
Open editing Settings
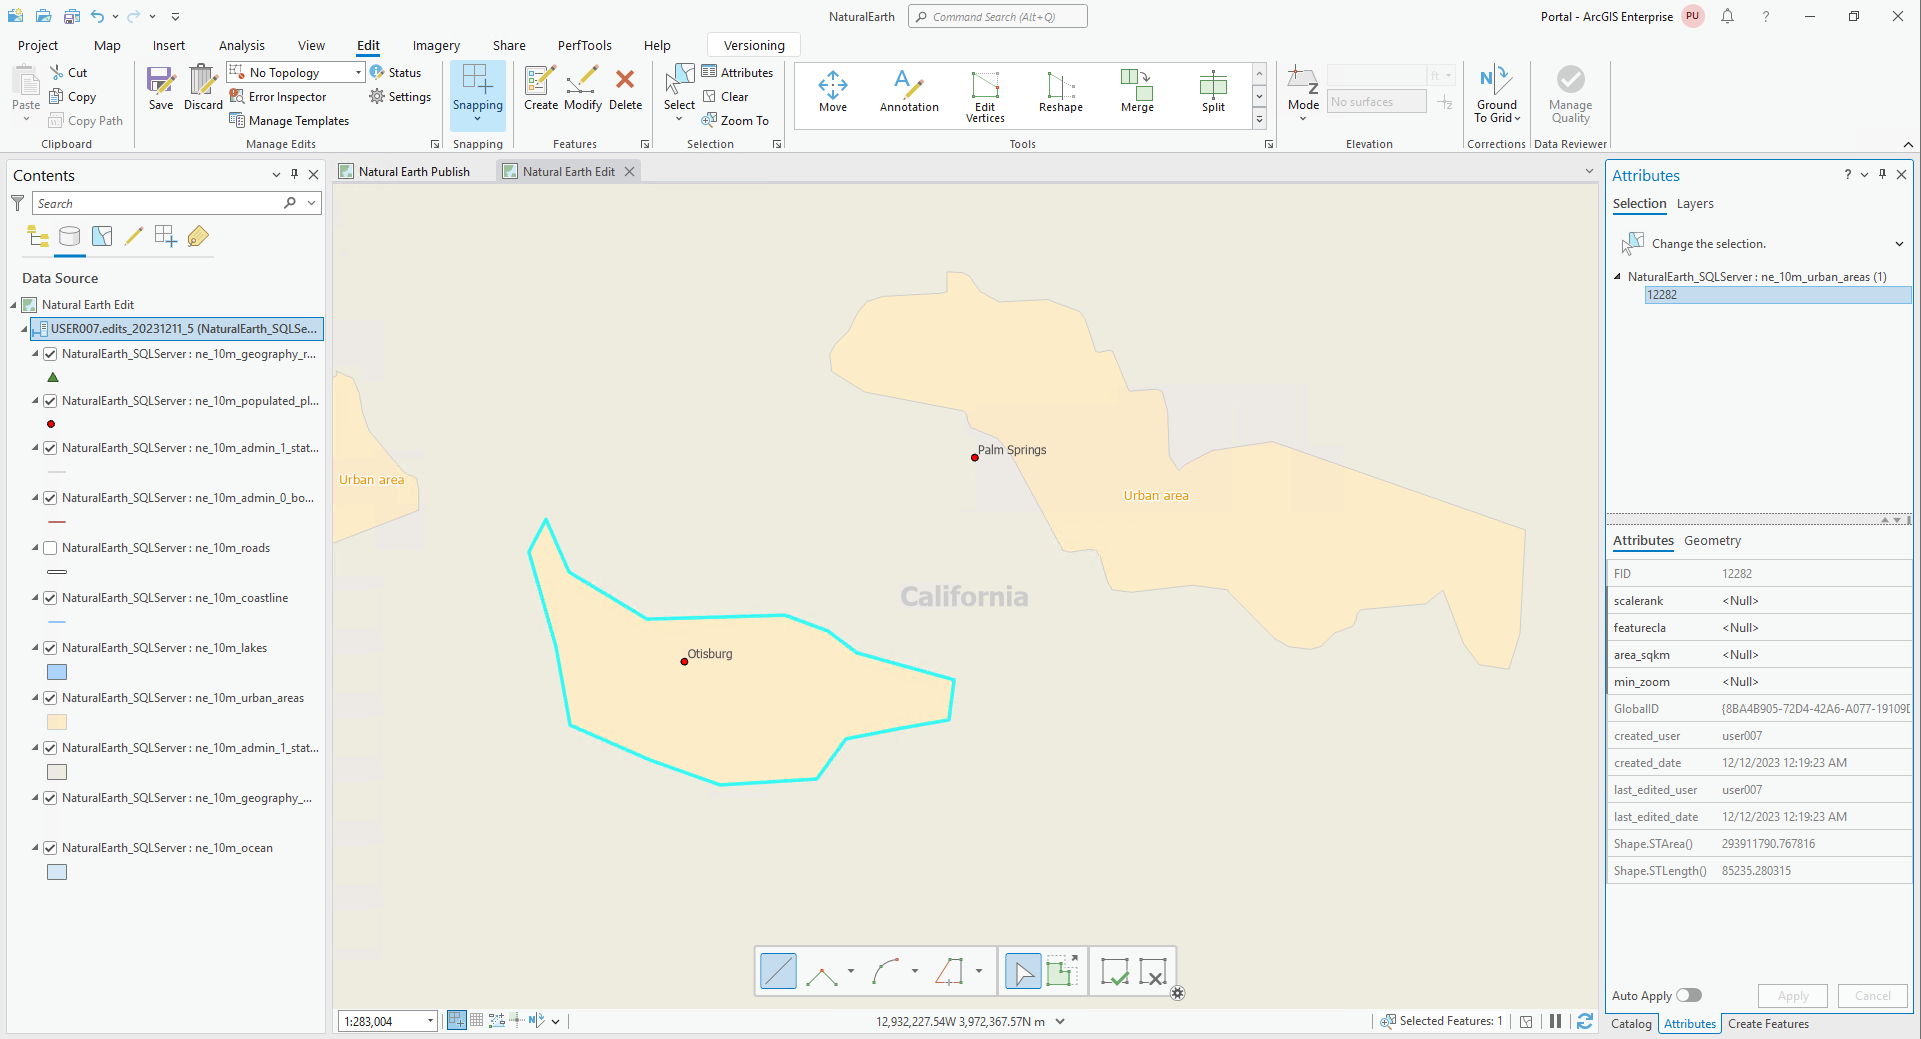pyautogui.click(x=400, y=97)
